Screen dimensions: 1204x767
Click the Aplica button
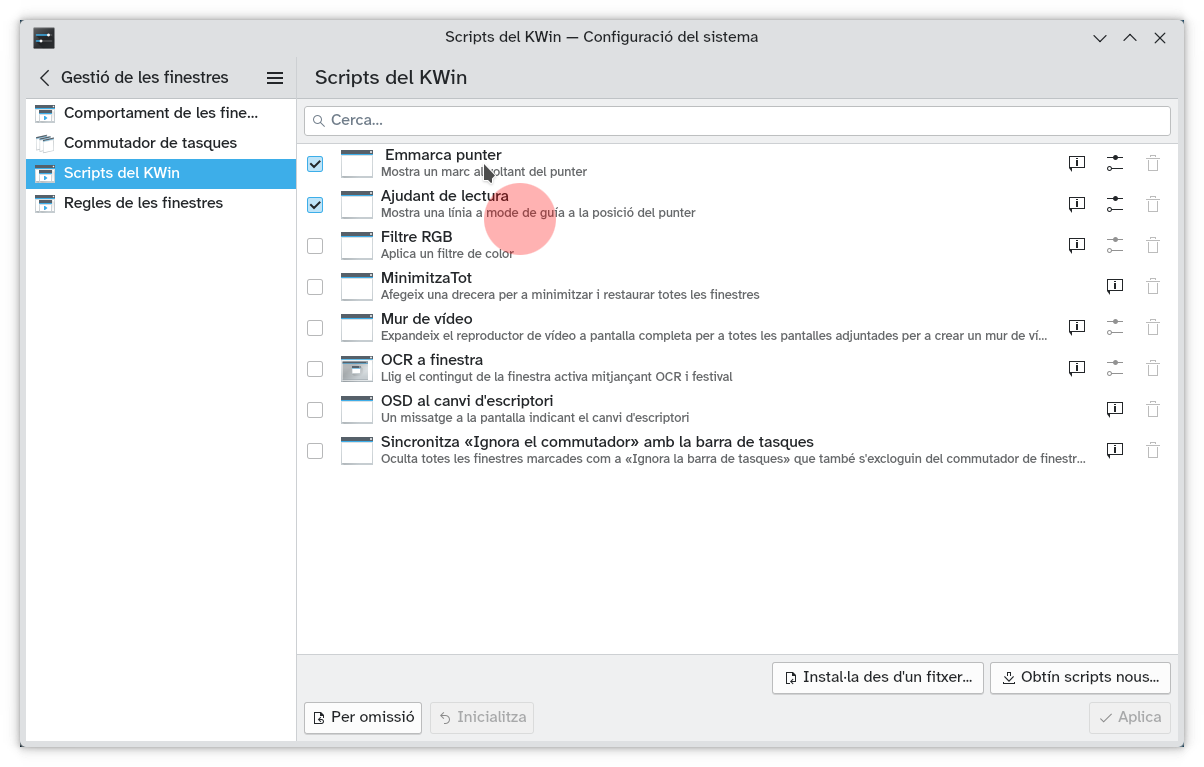(x=1130, y=717)
